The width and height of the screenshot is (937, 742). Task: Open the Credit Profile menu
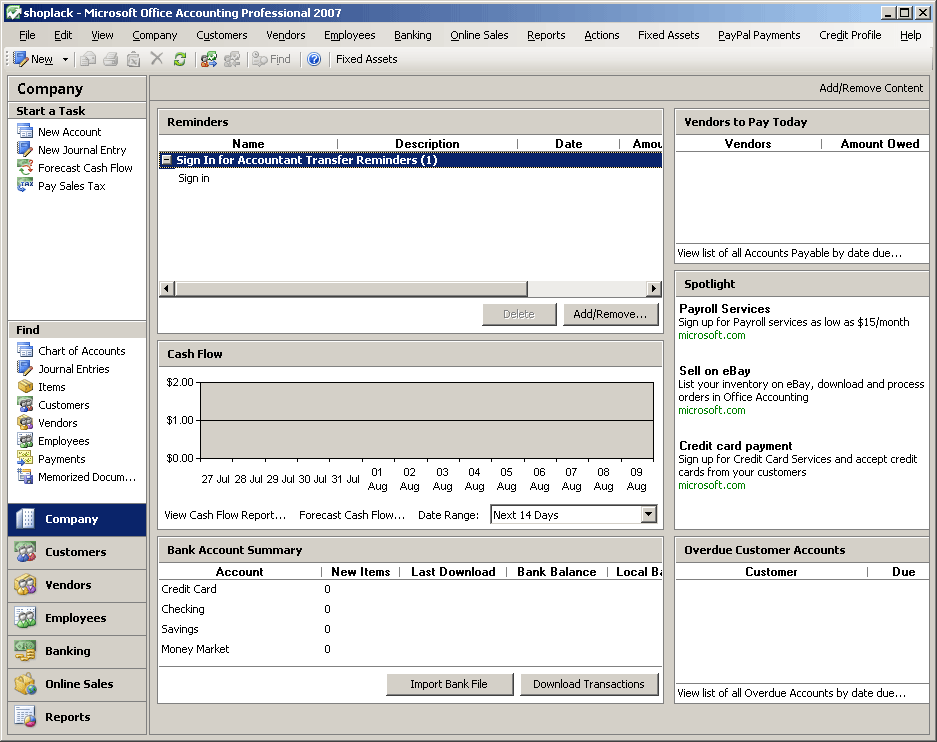coord(850,35)
